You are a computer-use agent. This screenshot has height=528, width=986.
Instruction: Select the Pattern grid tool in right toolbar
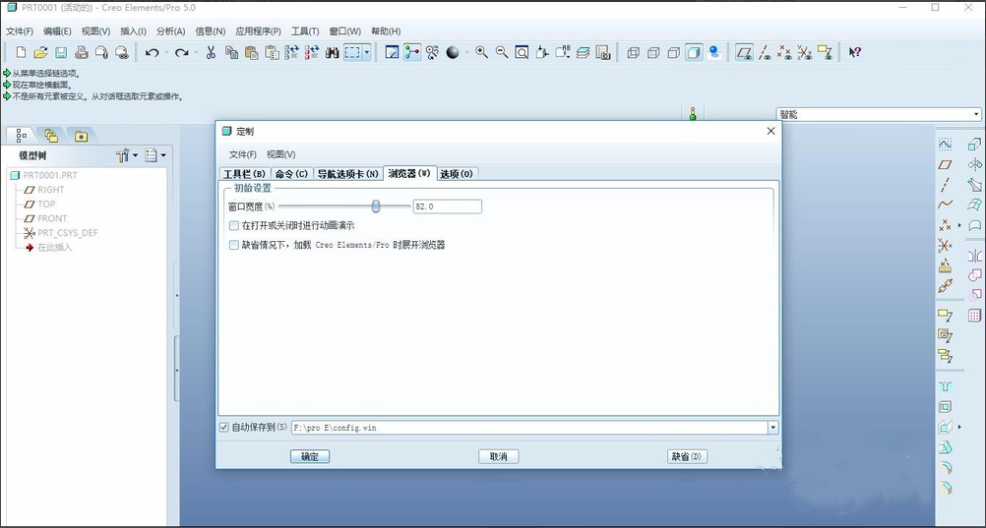tap(974, 315)
